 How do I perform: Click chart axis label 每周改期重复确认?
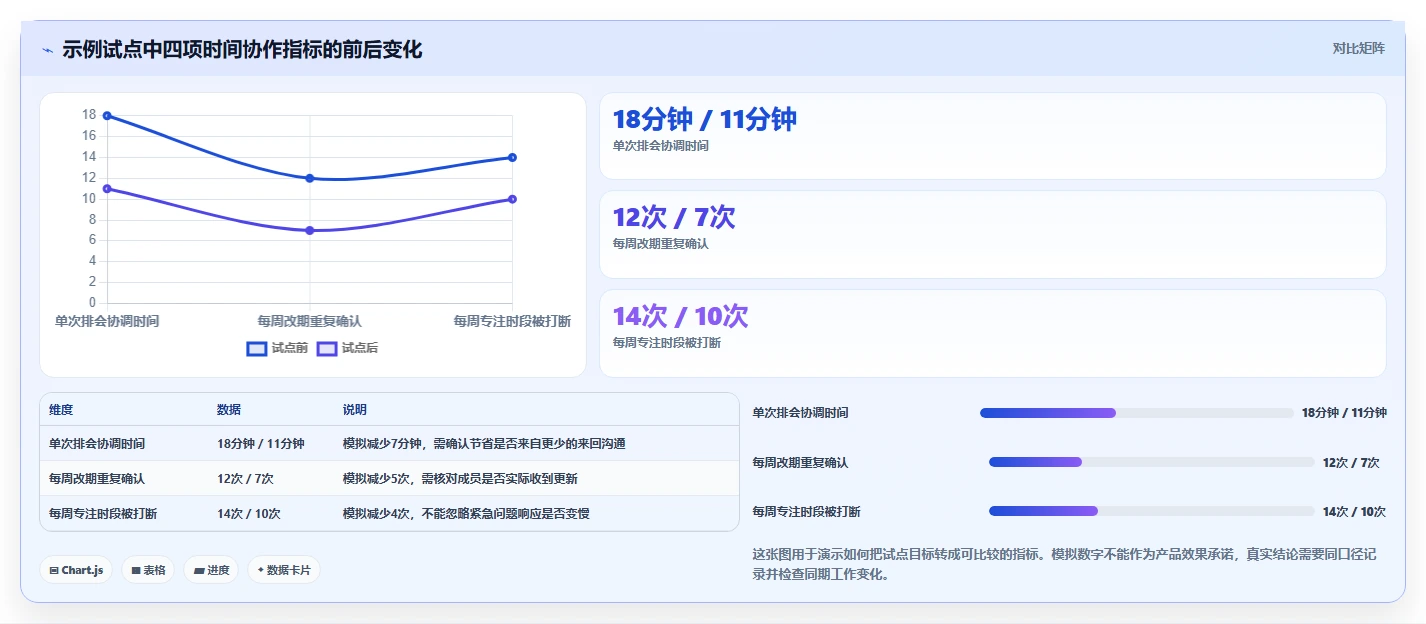pos(310,321)
